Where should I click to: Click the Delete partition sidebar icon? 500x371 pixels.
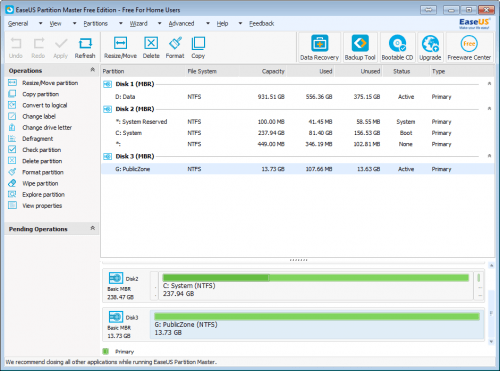[12, 161]
